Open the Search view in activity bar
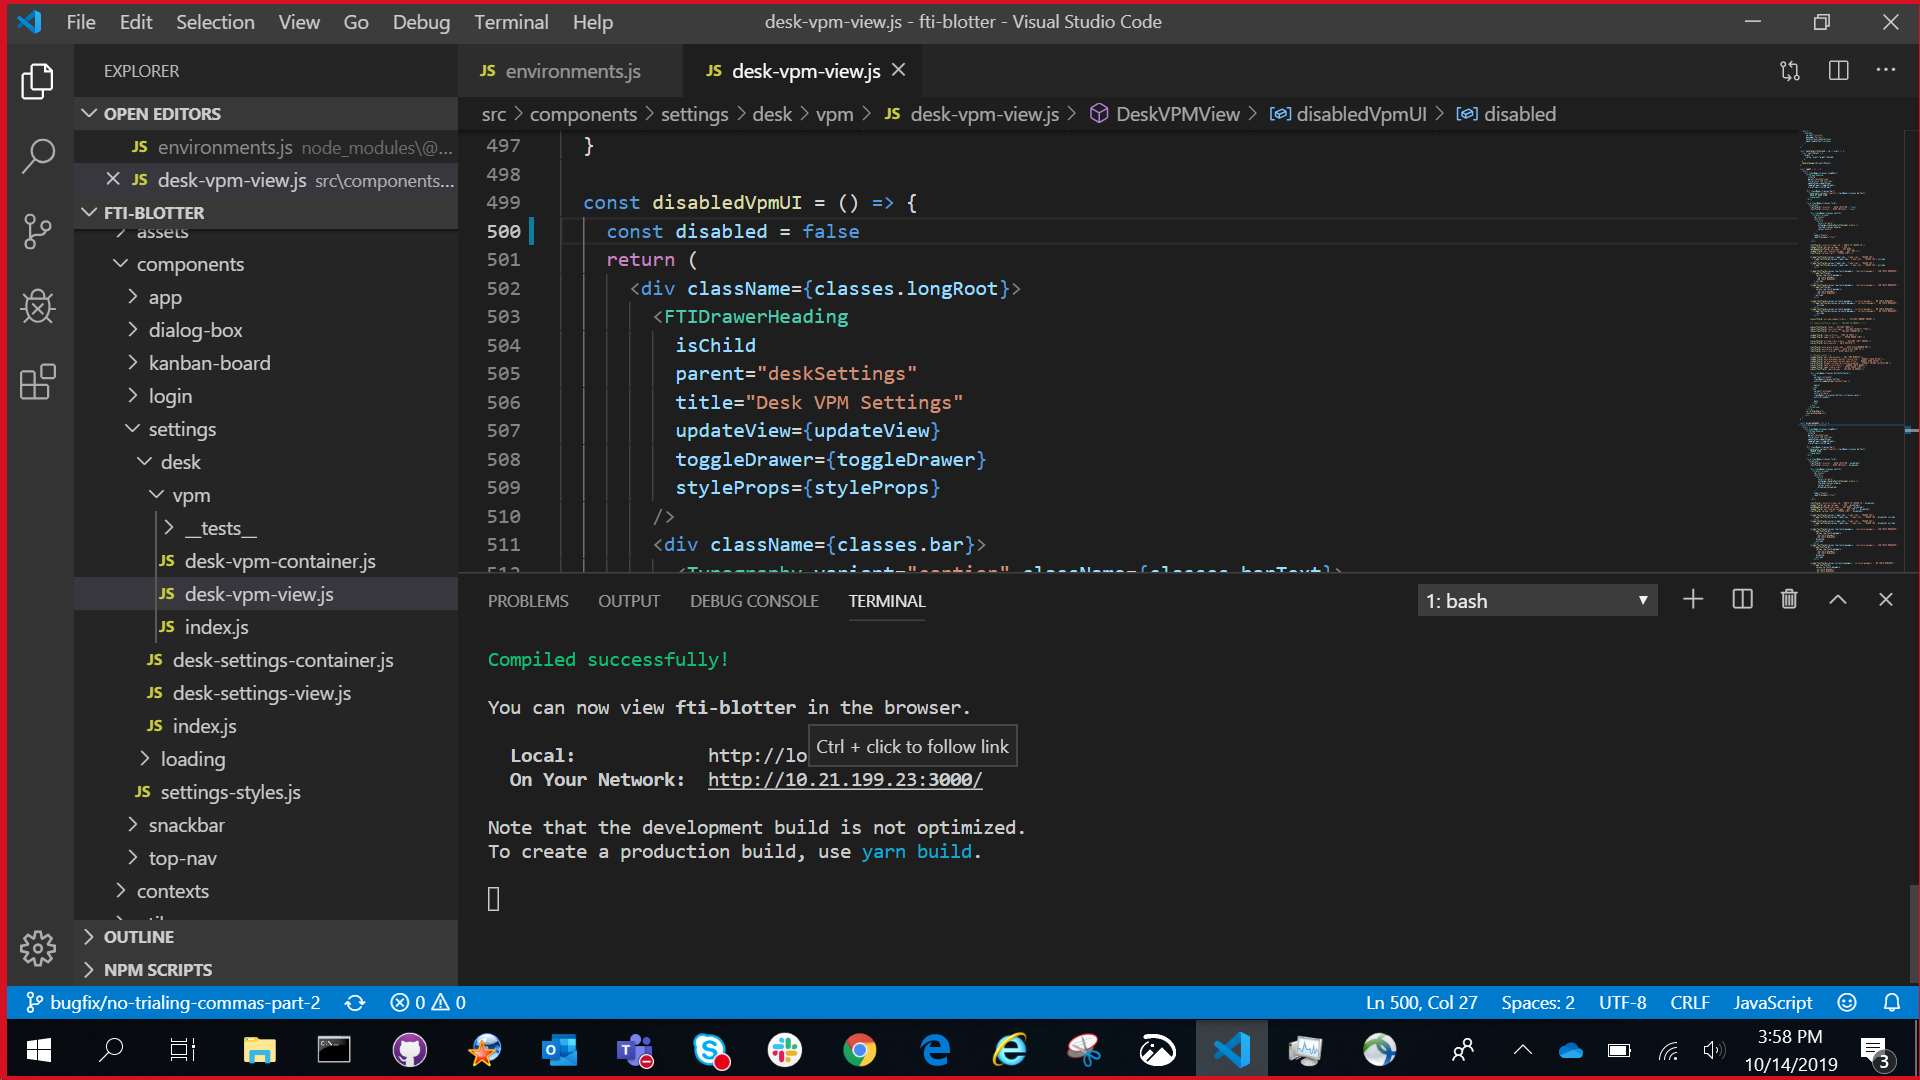 point(38,156)
